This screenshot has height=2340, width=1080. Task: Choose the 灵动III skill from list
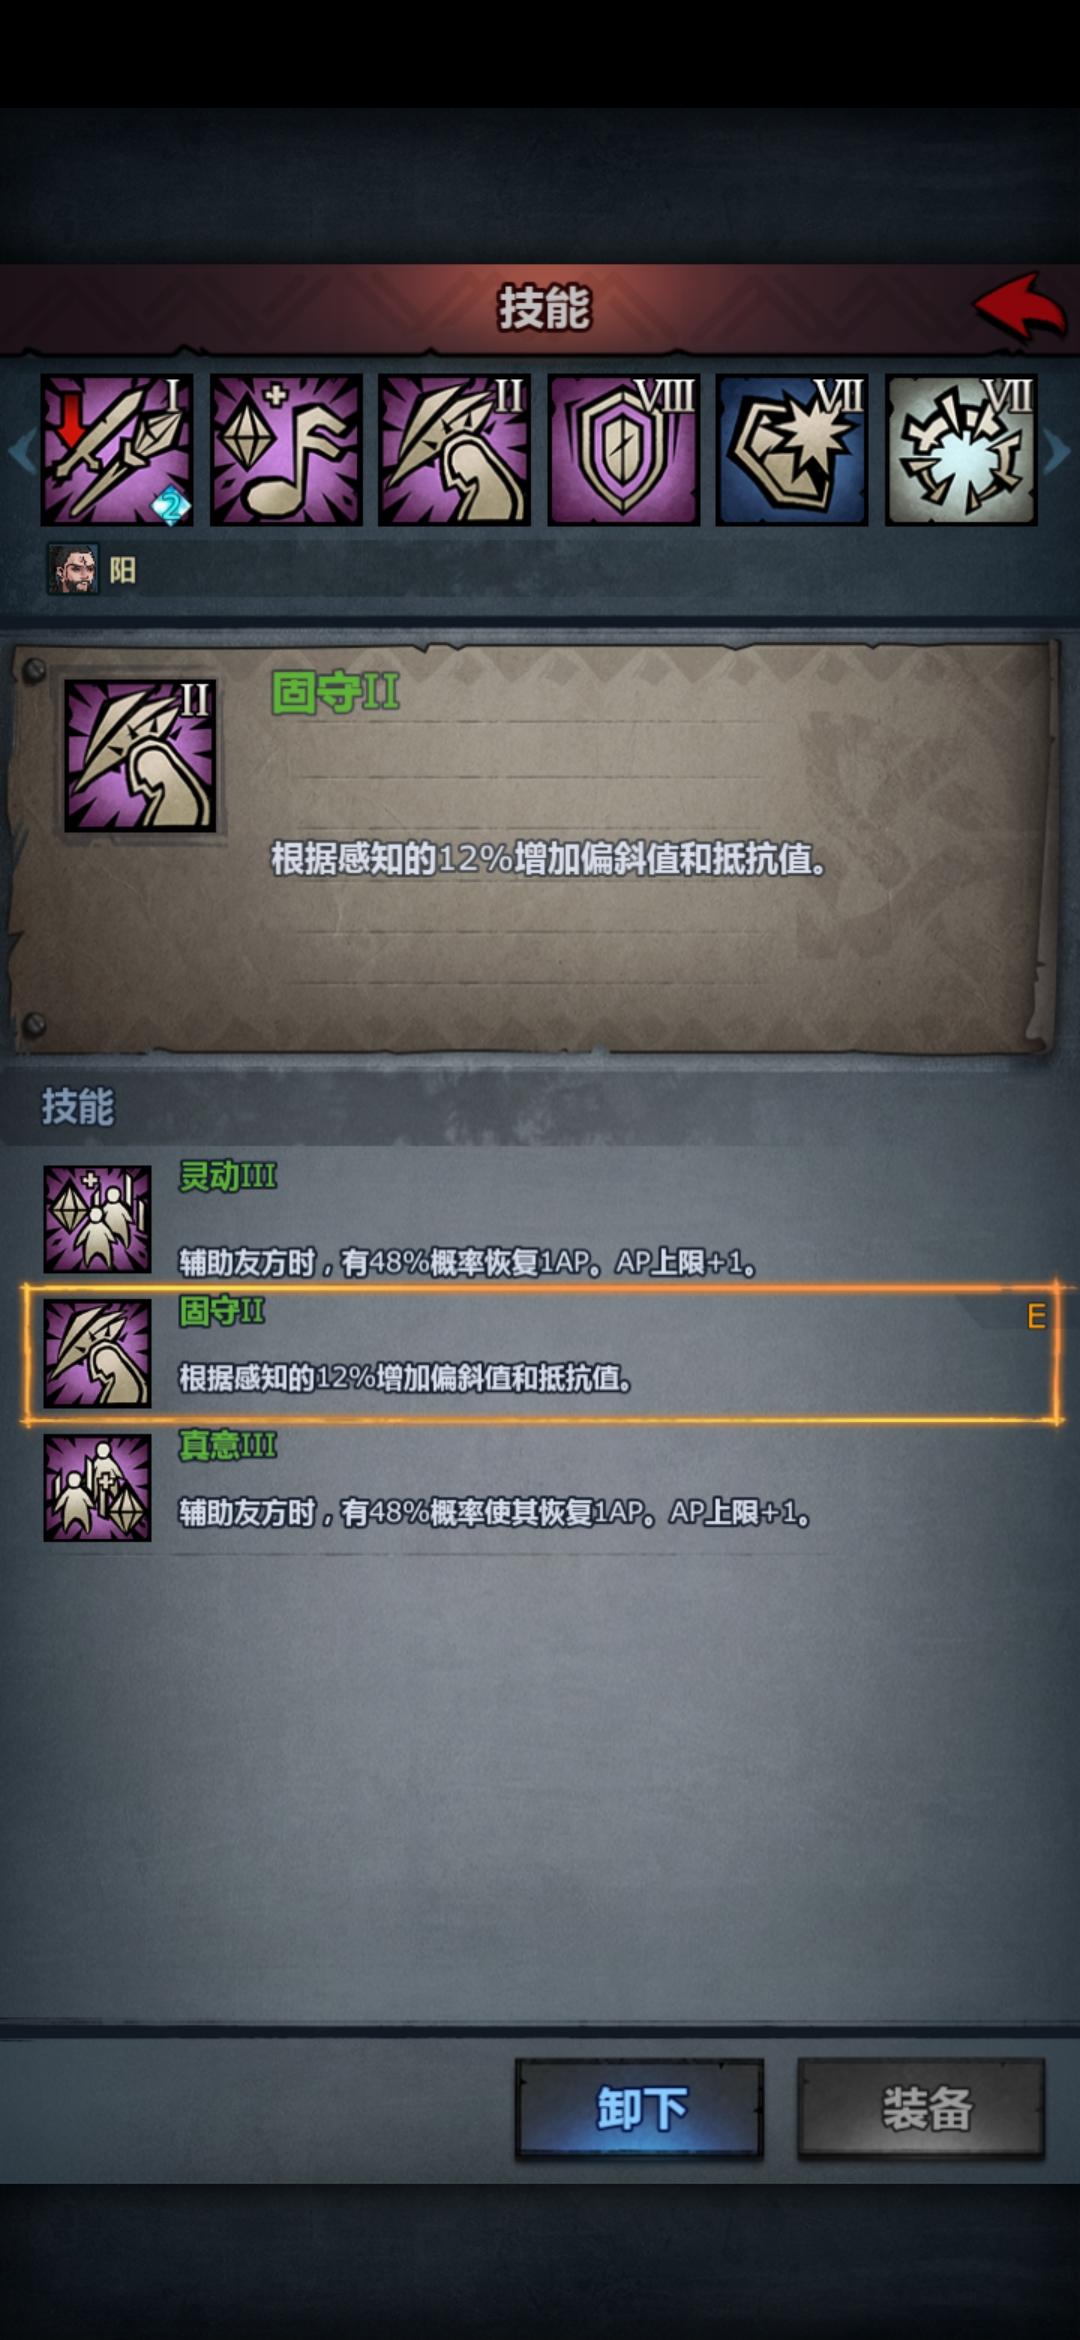coord(540,1219)
